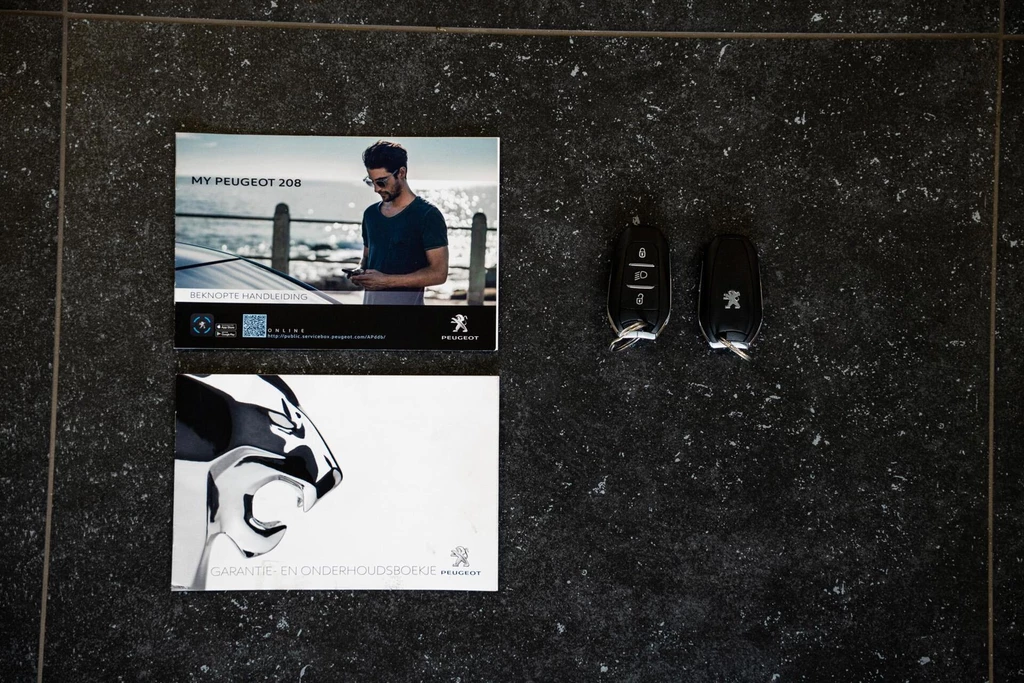Click the man wearing sunglasses
1024x683 pixels.
click(400, 225)
